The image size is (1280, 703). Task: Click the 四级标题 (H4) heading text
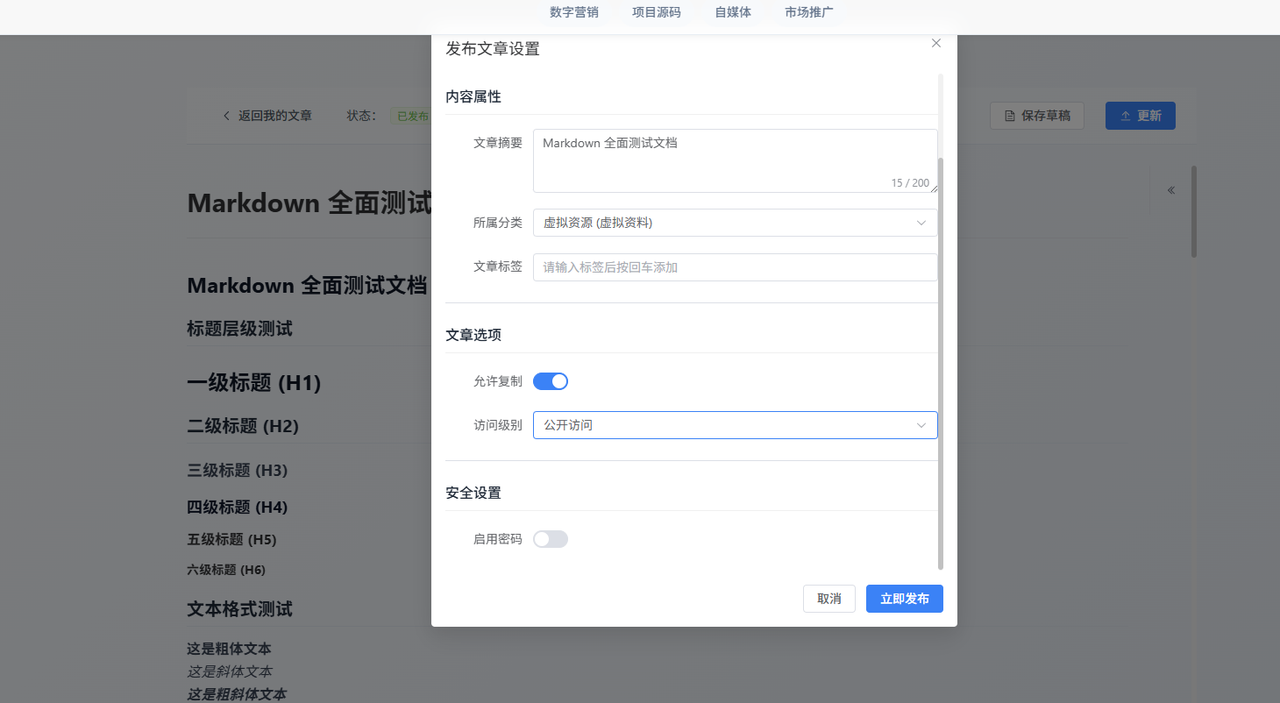pyautogui.click(x=237, y=507)
